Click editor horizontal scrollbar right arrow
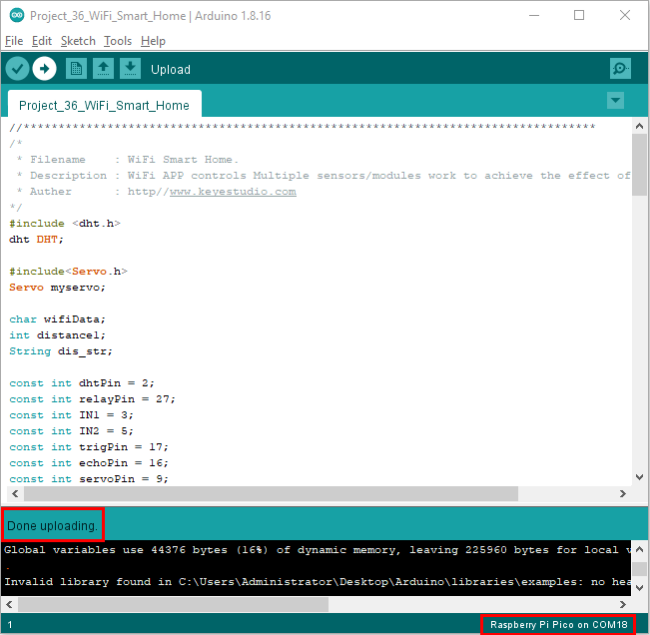Viewport: 650px width, 635px height. point(623,493)
